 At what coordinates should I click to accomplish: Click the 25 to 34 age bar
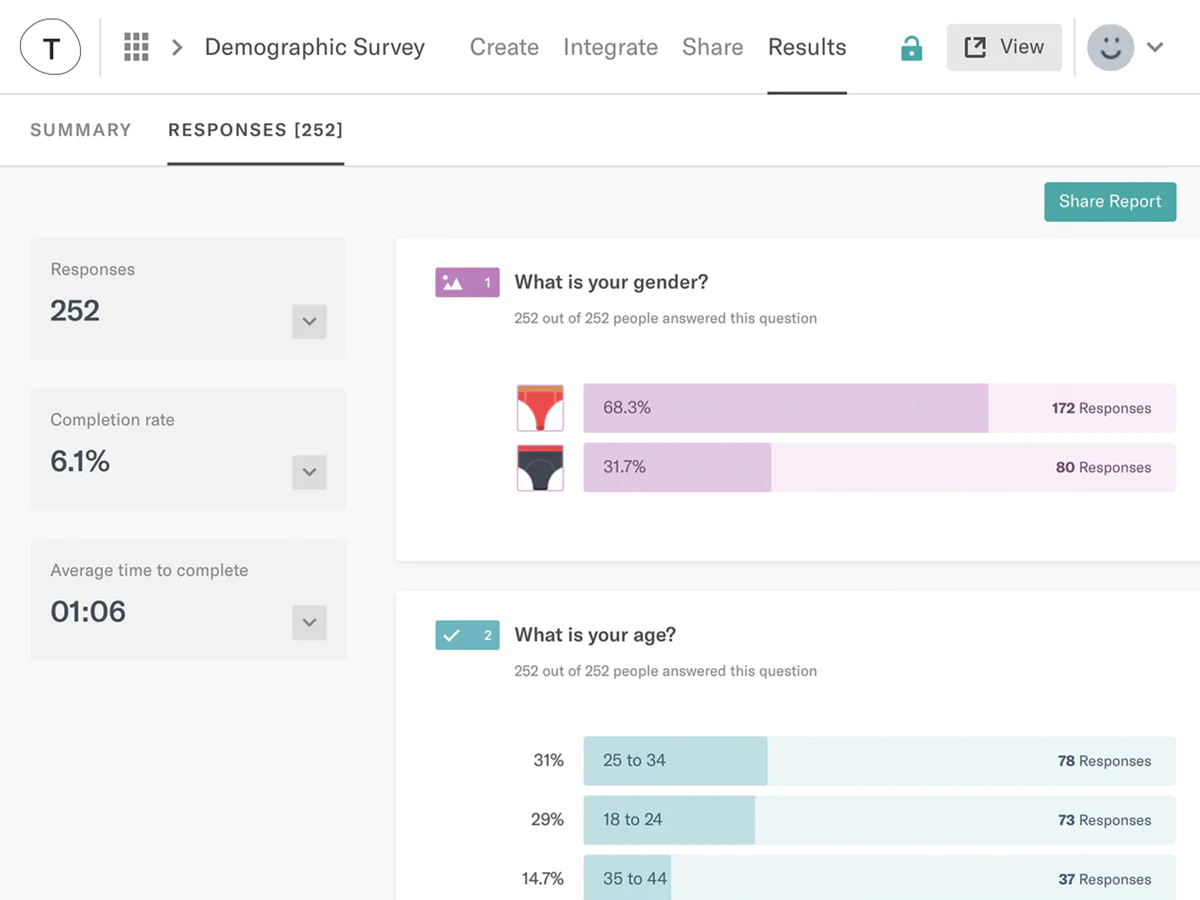coord(675,761)
